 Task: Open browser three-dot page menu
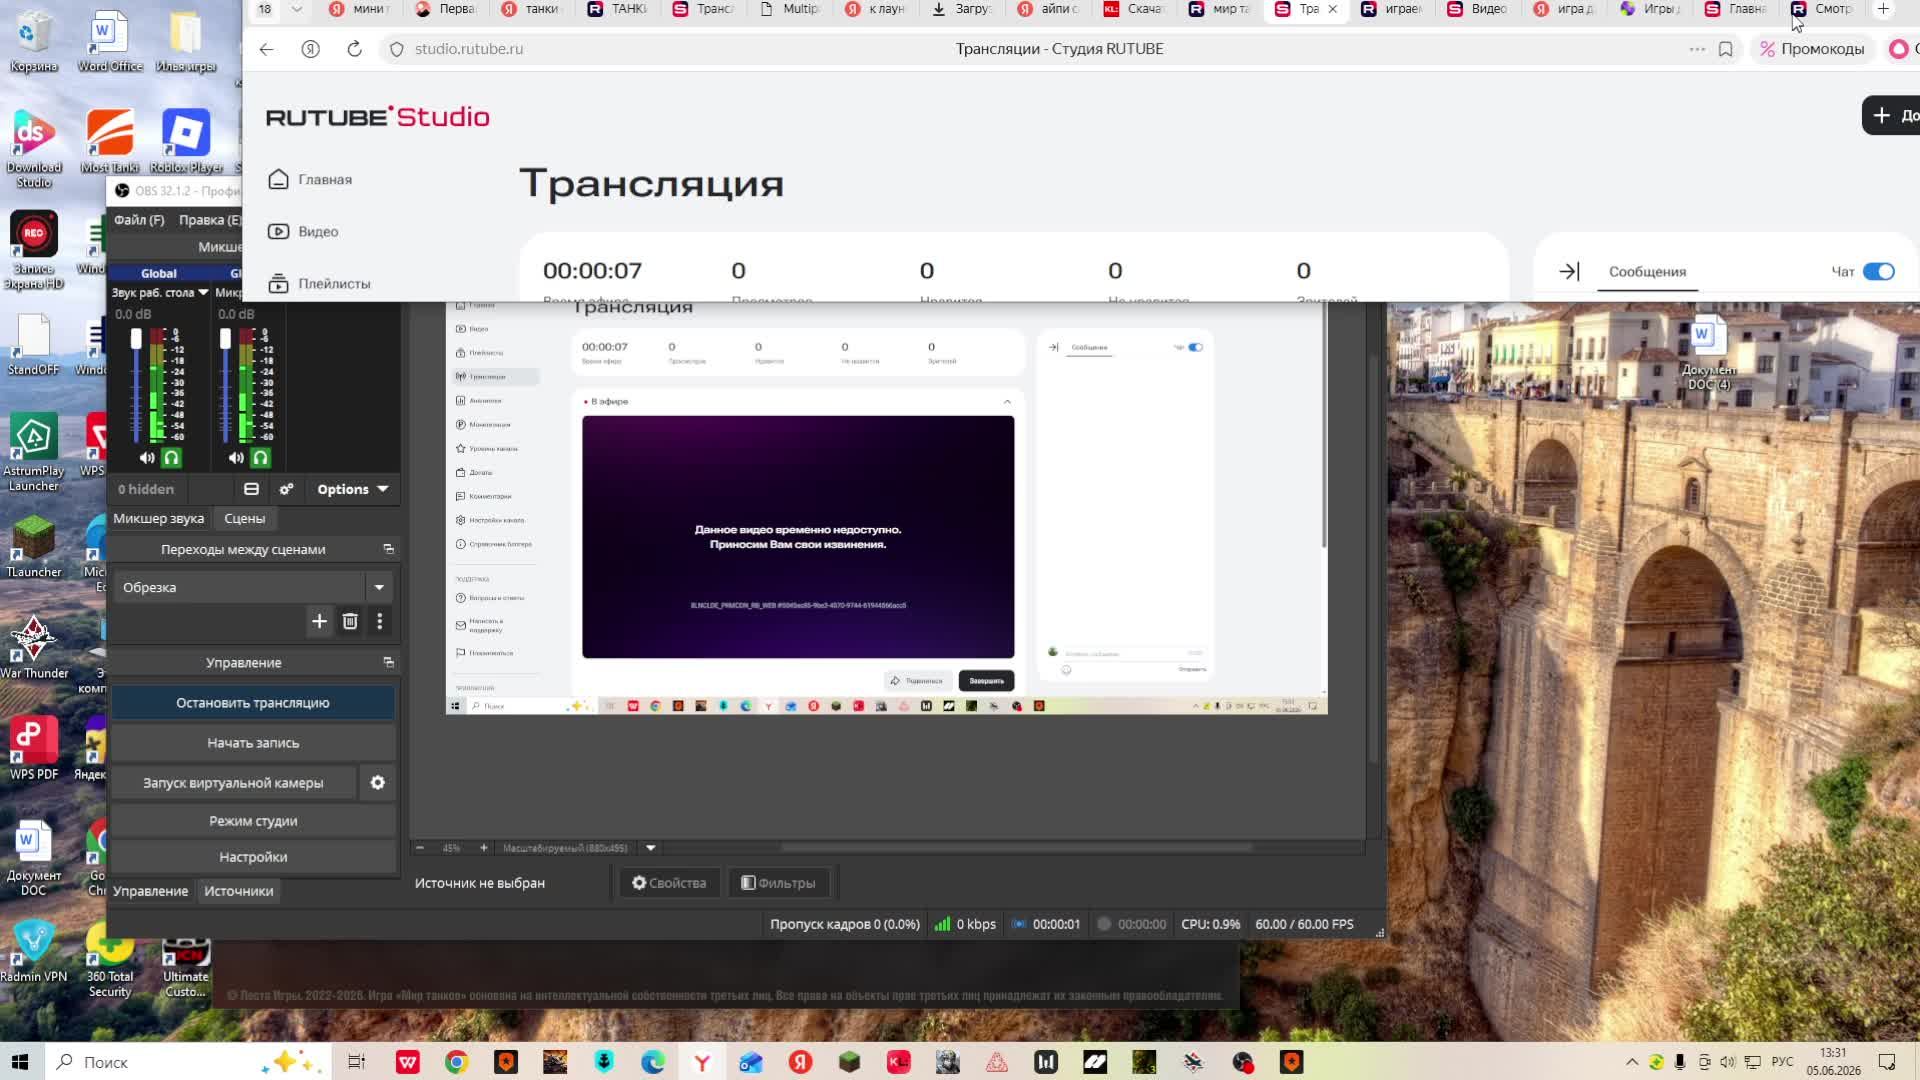(x=1697, y=49)
